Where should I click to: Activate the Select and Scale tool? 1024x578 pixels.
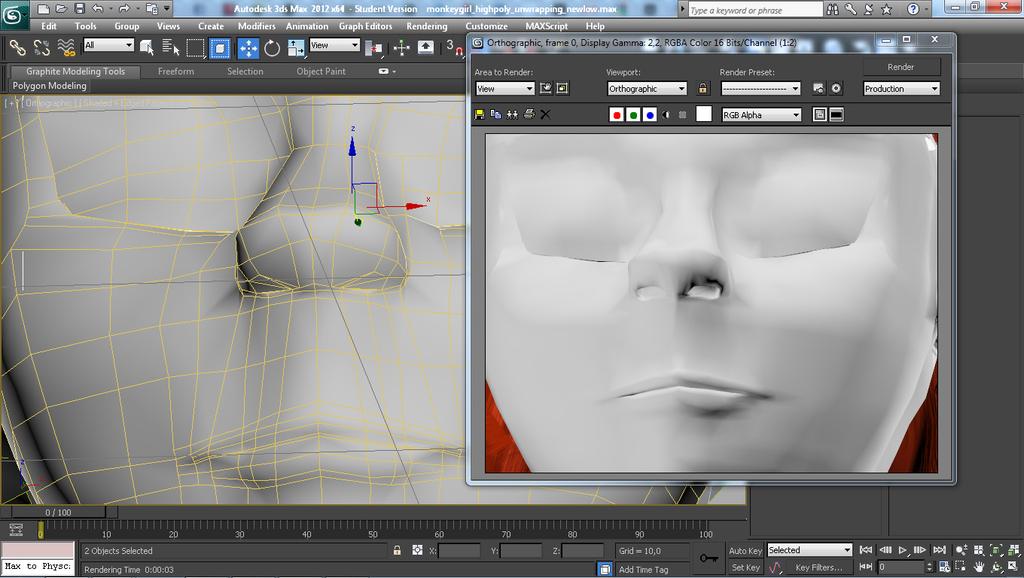tap(296, 48)
